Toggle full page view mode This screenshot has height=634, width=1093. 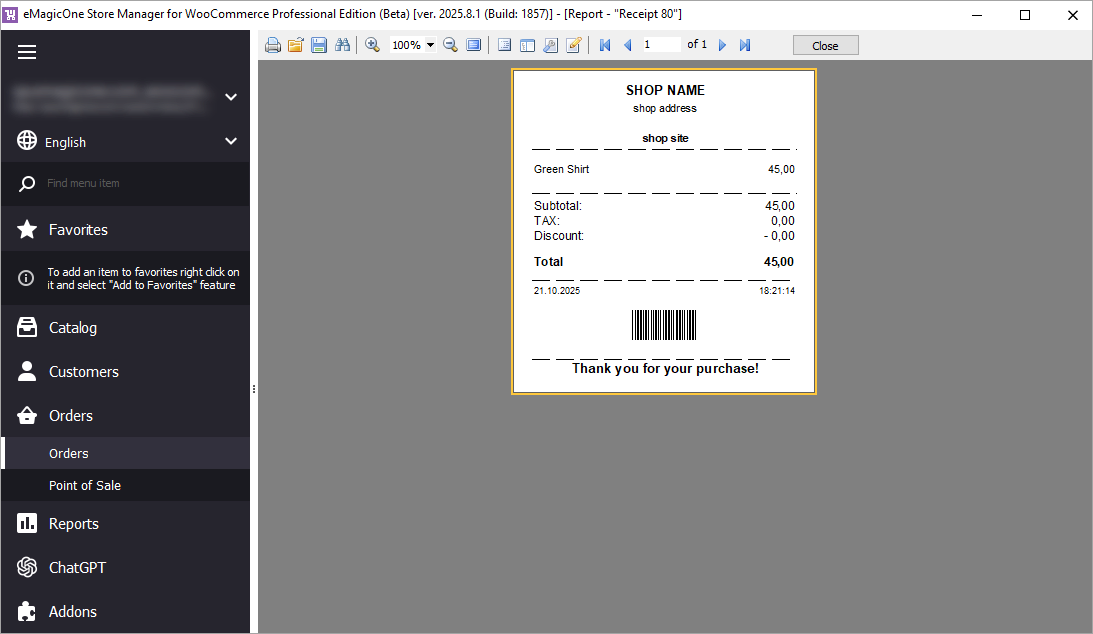point(474,44)
